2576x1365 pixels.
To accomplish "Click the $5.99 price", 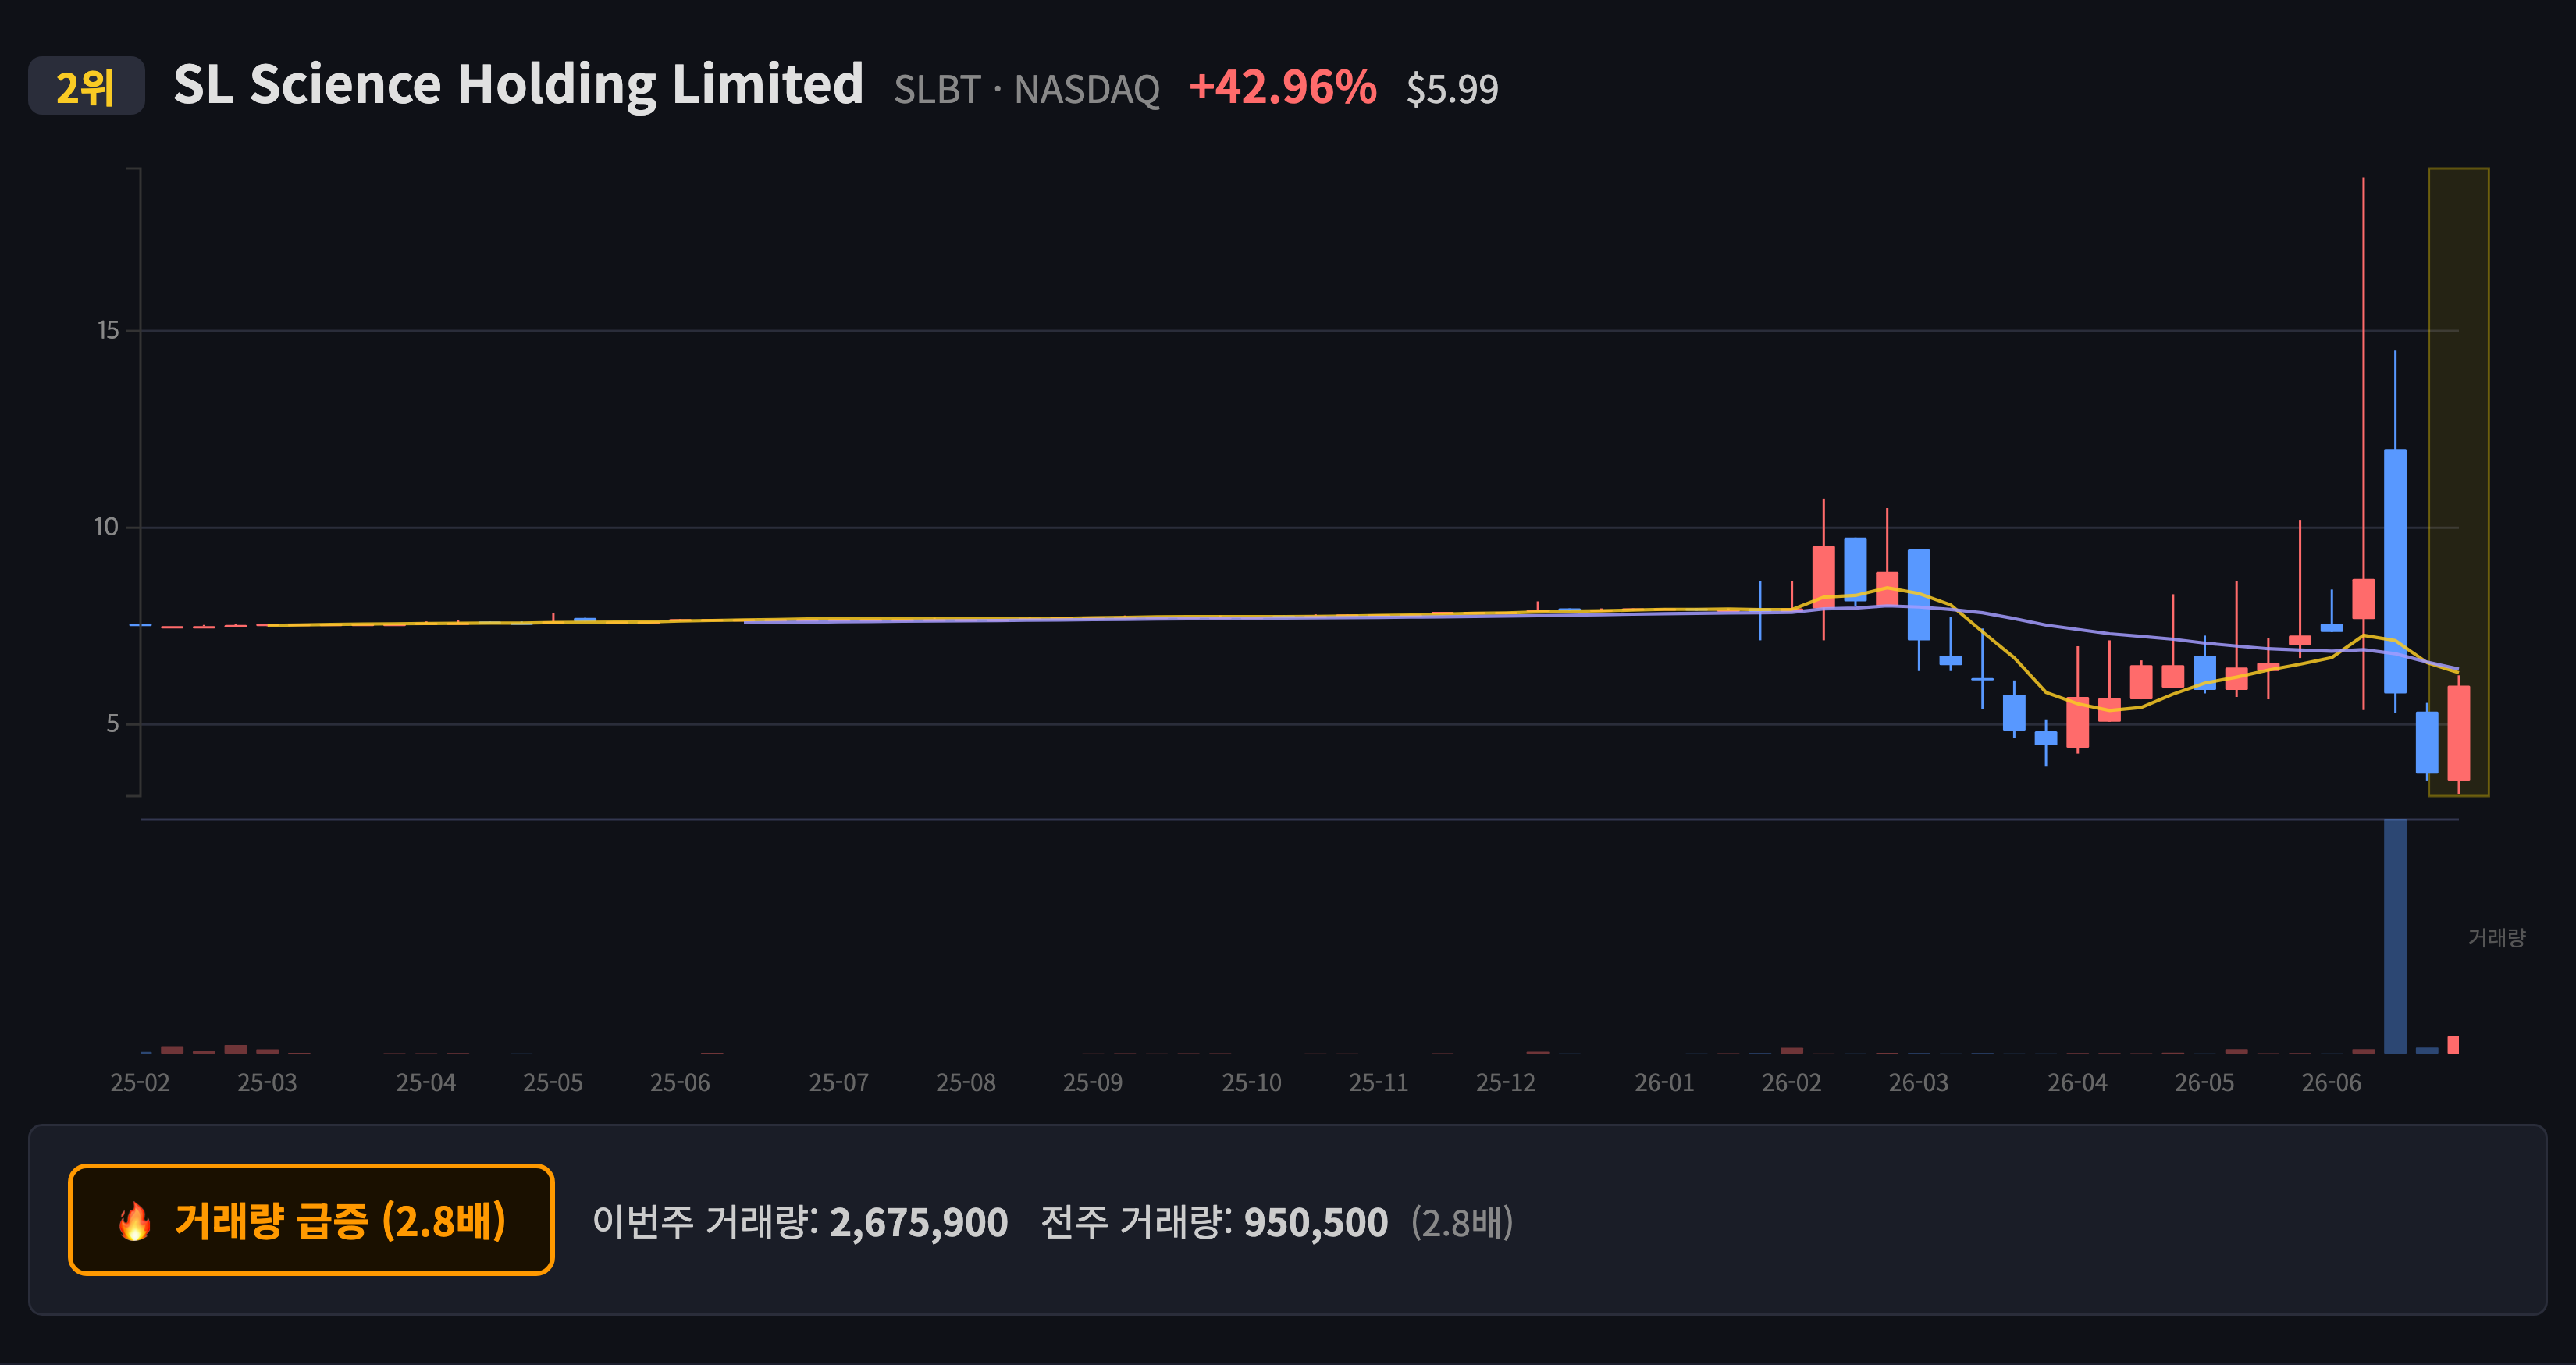I will pyautogui.click(x=1452, y=89).
